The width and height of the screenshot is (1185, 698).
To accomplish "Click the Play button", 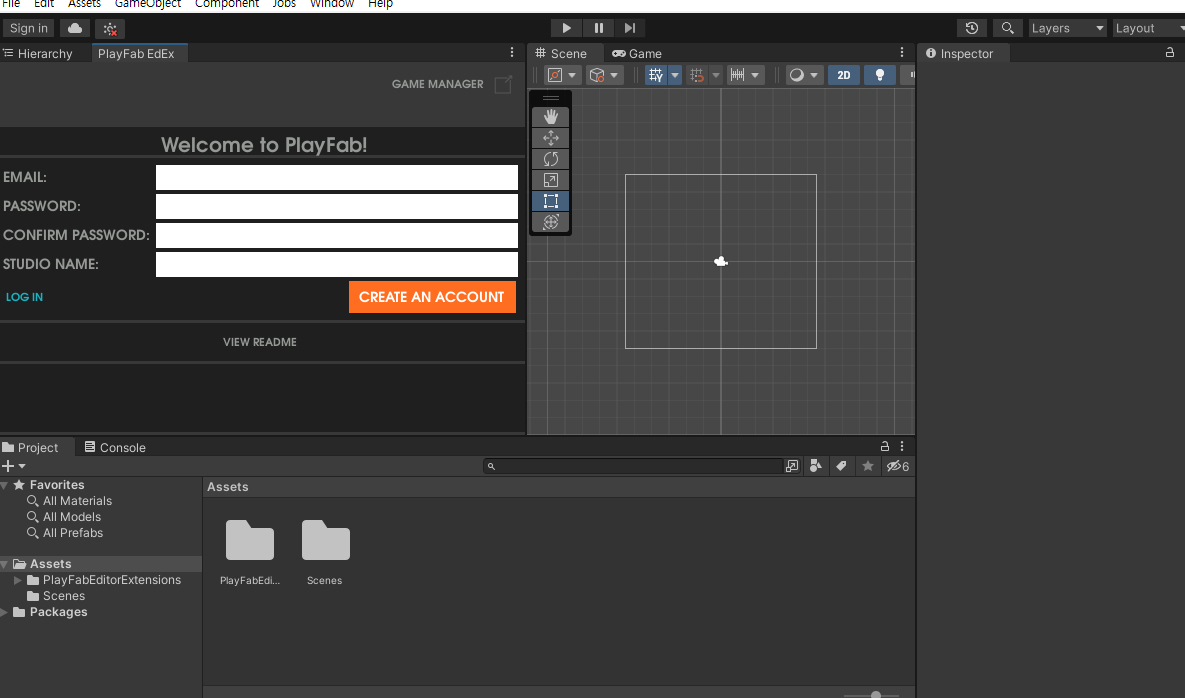I will click(x=566, y=28).
